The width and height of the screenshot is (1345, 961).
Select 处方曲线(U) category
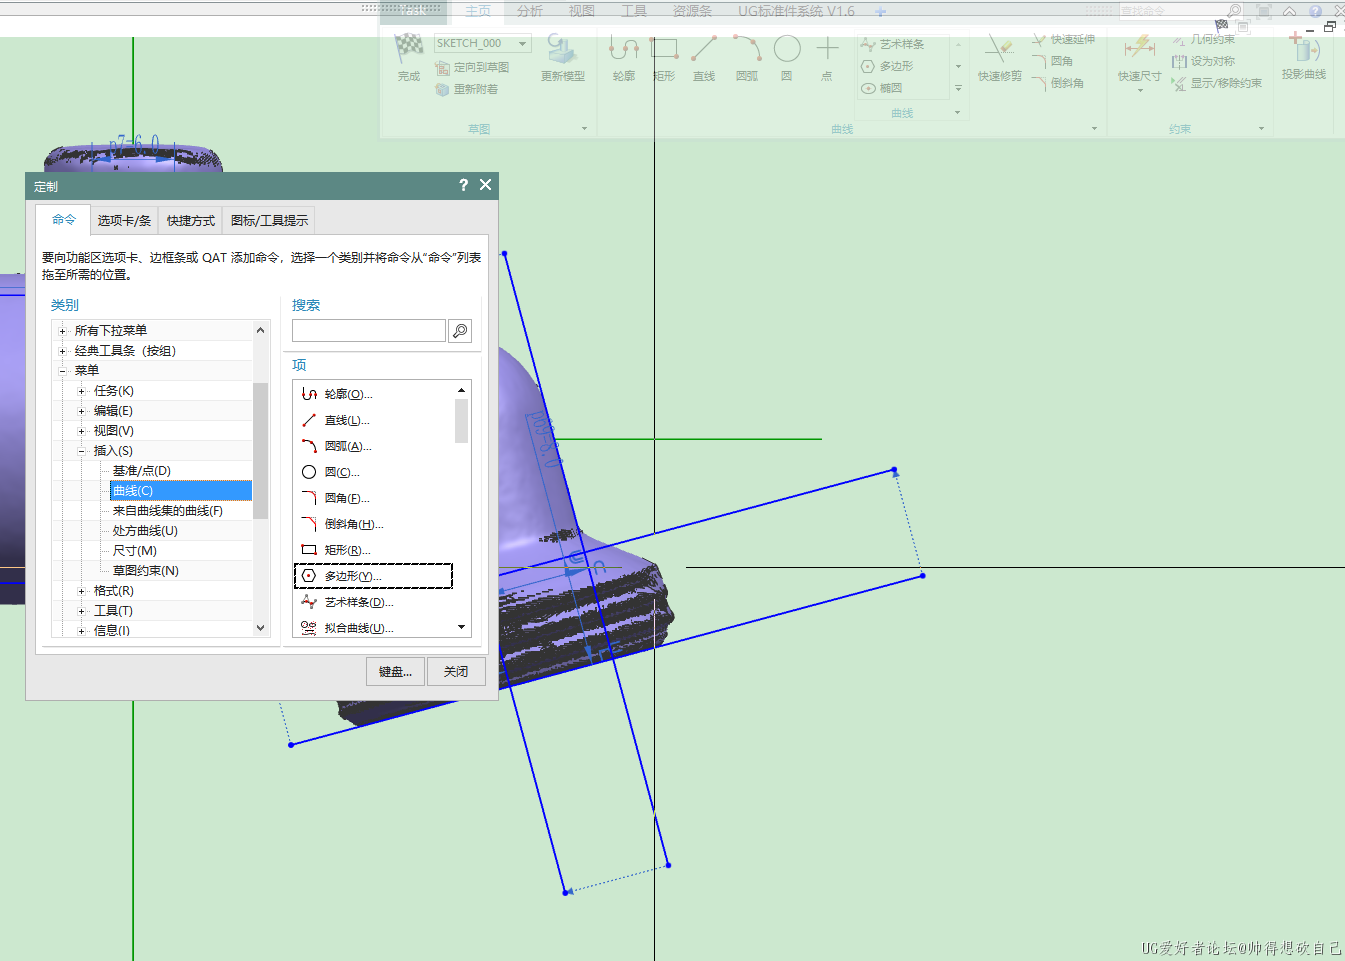145,531
